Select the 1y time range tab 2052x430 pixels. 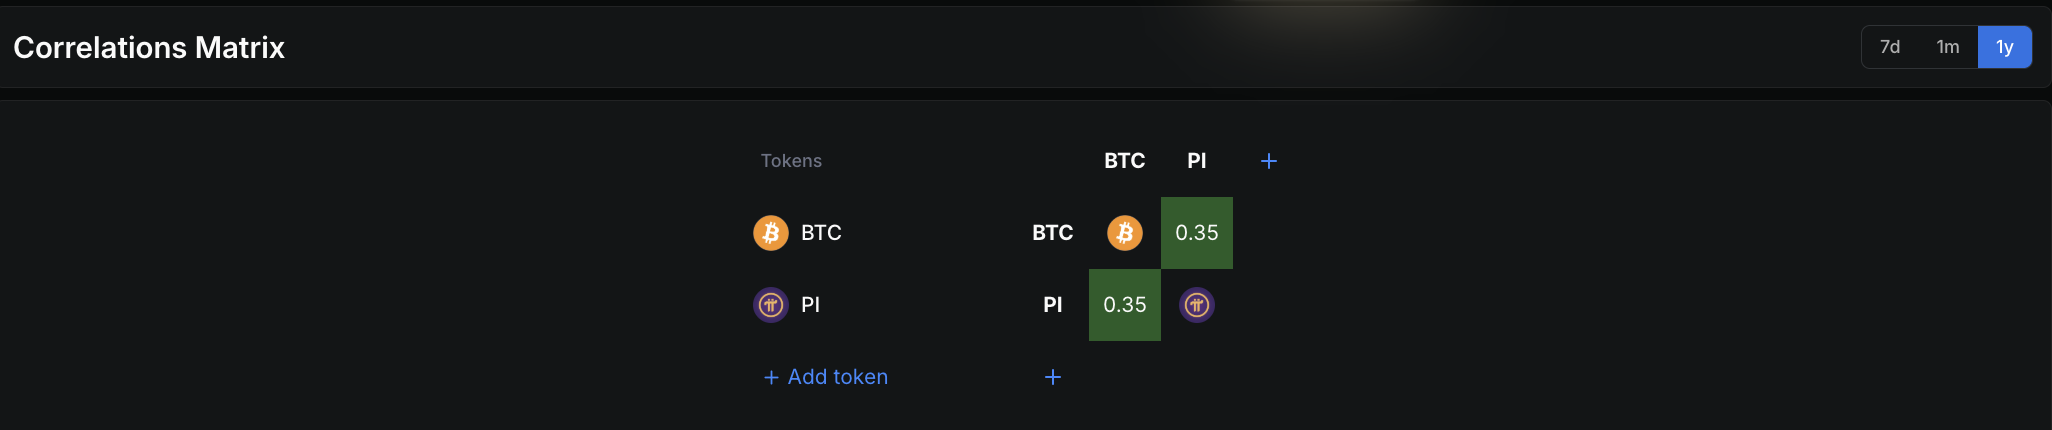coord(2004,47)
